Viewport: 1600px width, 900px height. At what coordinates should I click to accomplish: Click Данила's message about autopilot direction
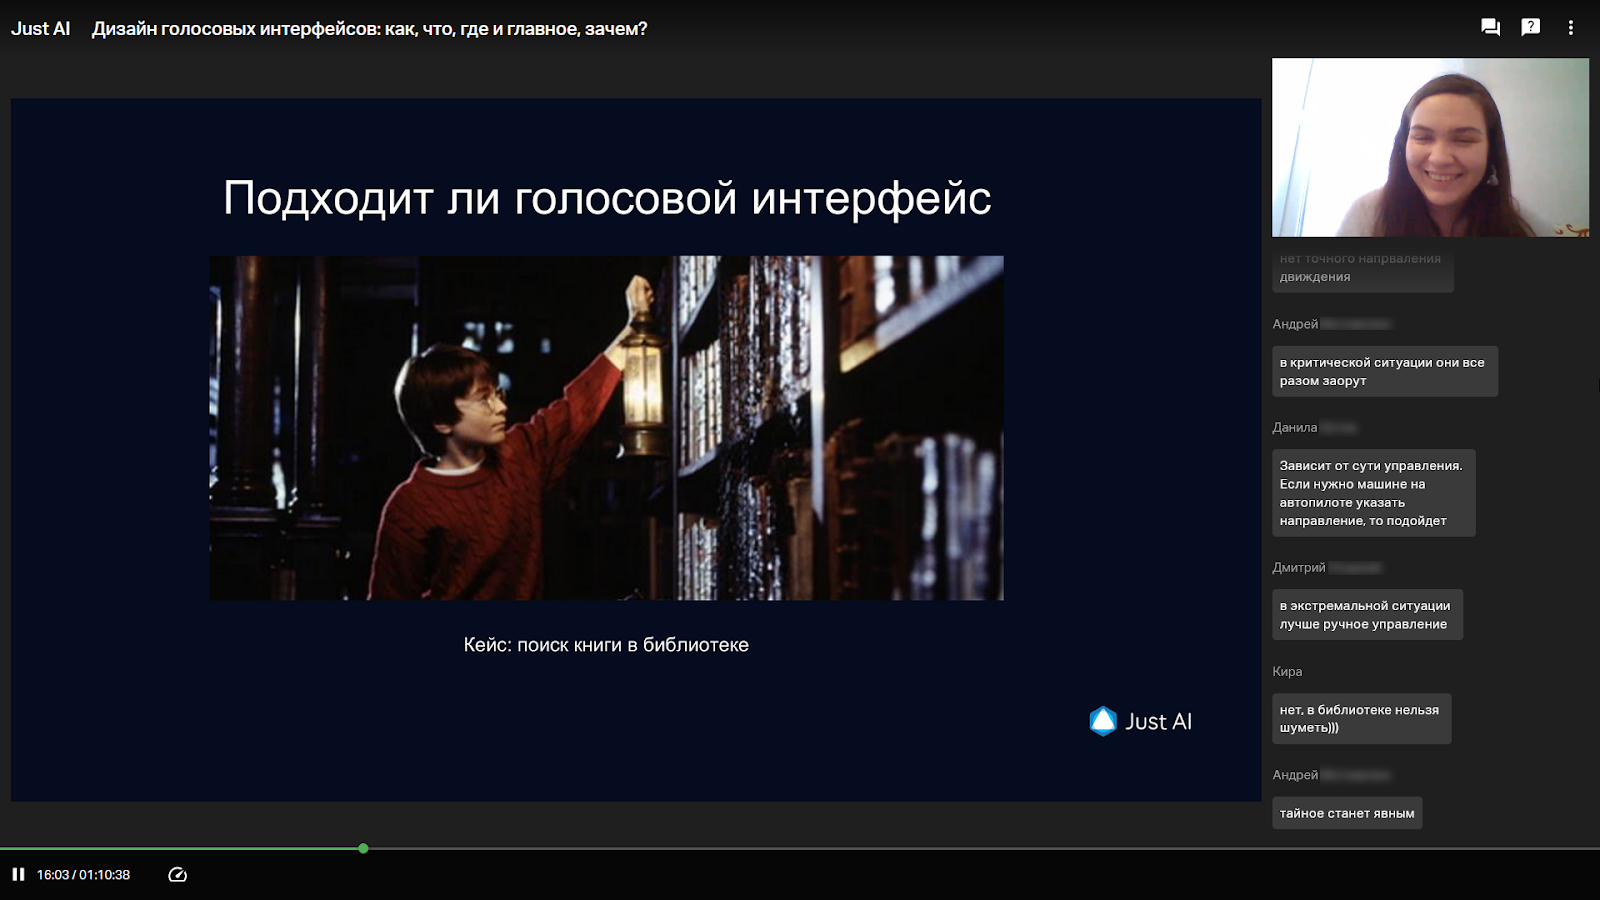(1373, 493)
